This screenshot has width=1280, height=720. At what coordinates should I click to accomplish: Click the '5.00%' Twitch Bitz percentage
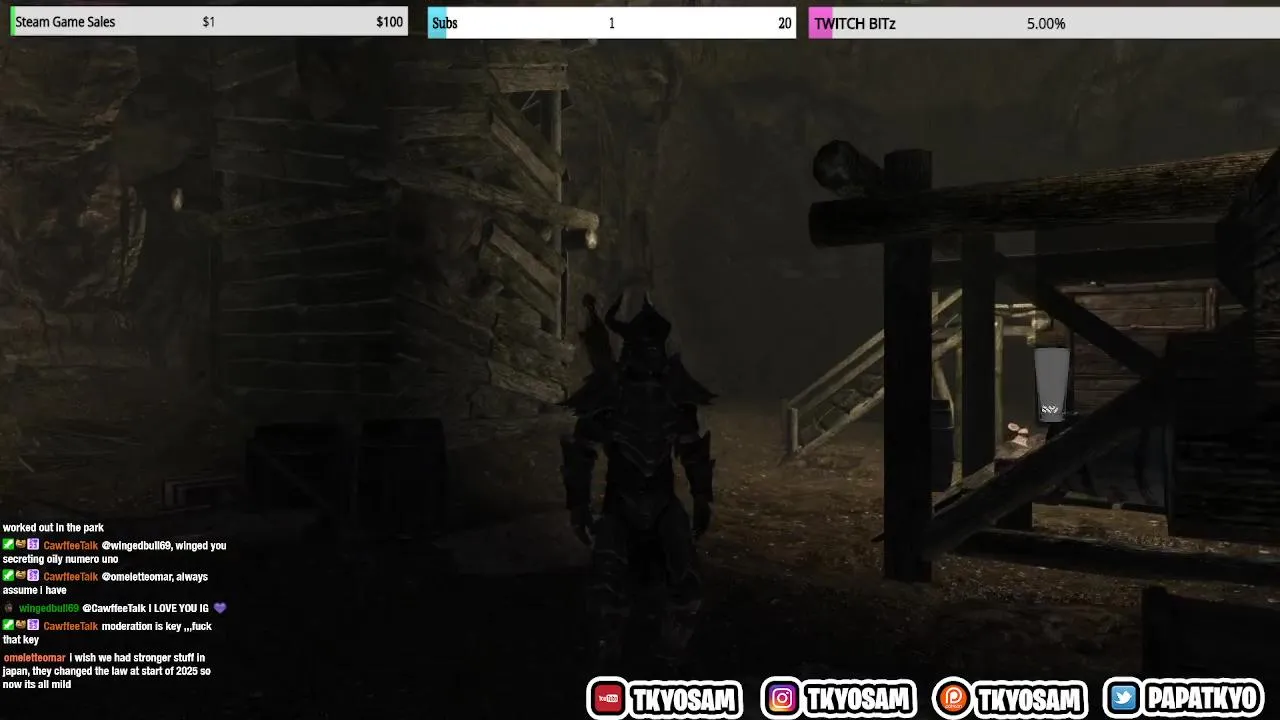tap(1046, 23)
